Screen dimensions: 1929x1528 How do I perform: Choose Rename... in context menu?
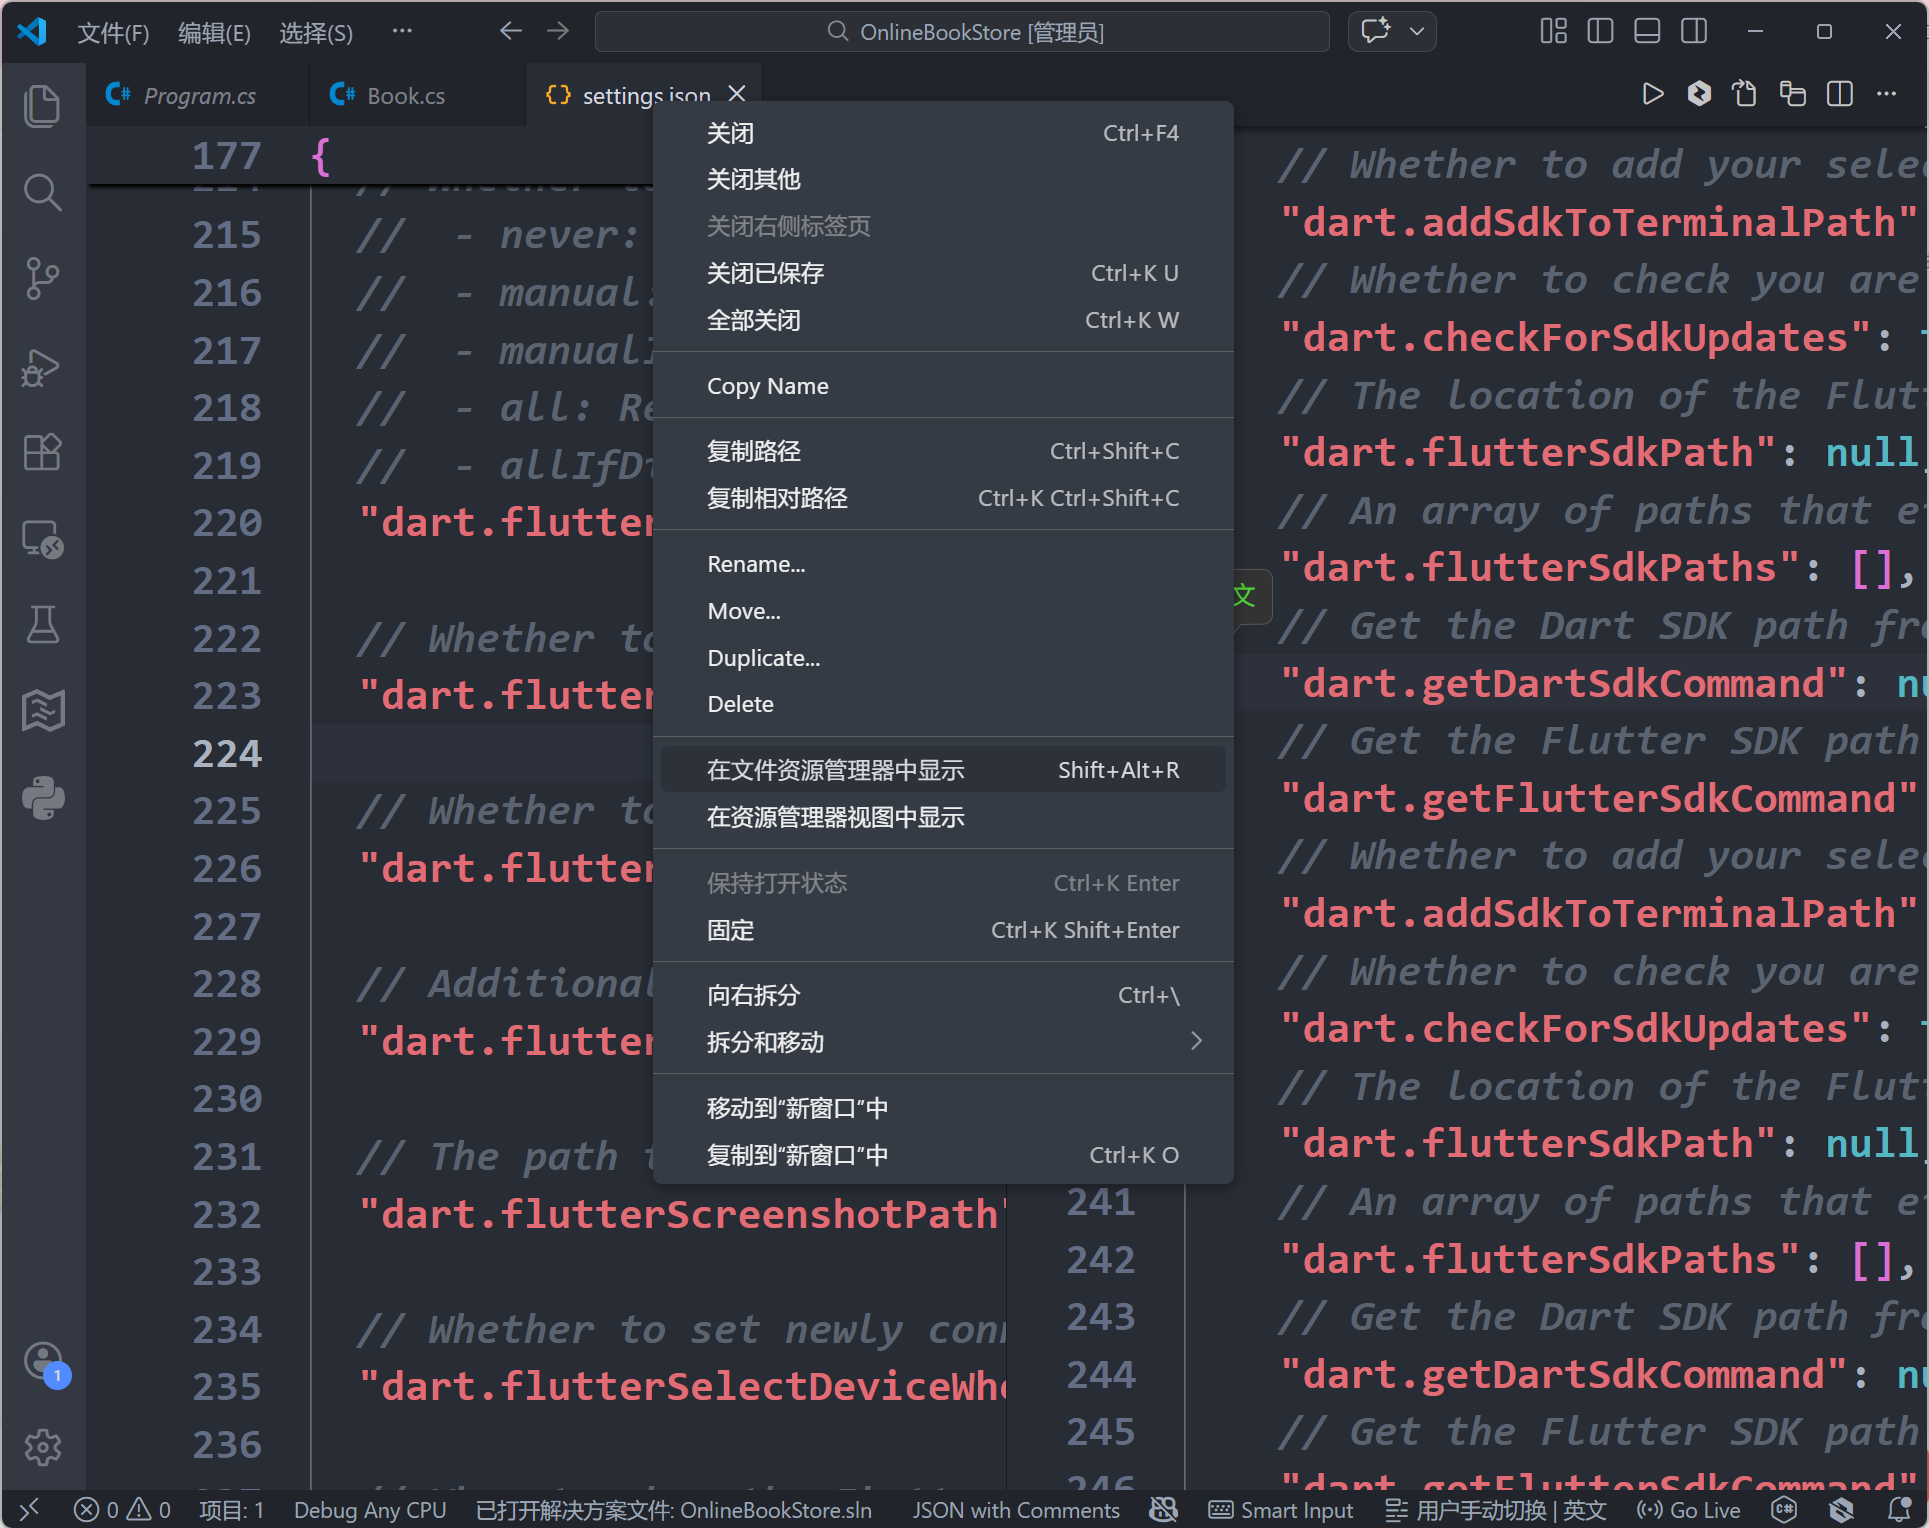(943, 564)
